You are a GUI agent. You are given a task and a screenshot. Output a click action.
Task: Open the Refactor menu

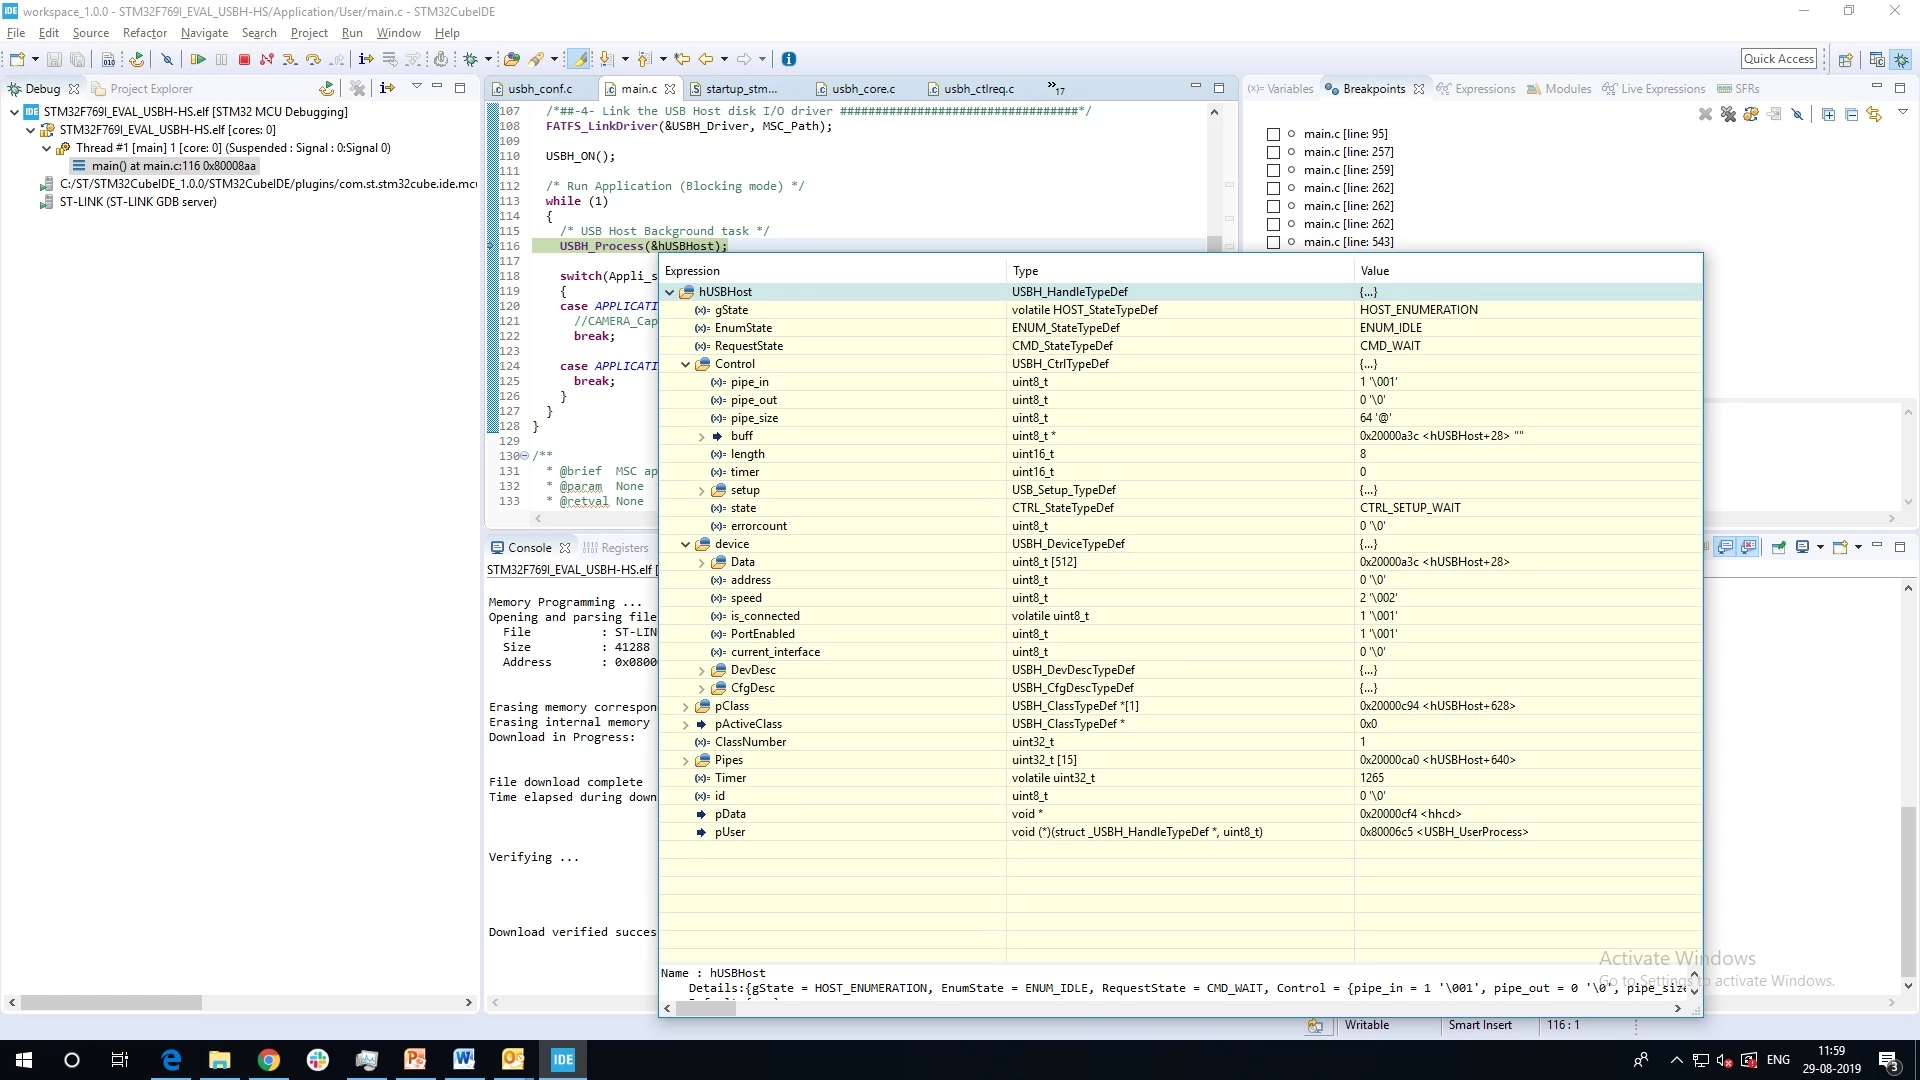[145, 33]
